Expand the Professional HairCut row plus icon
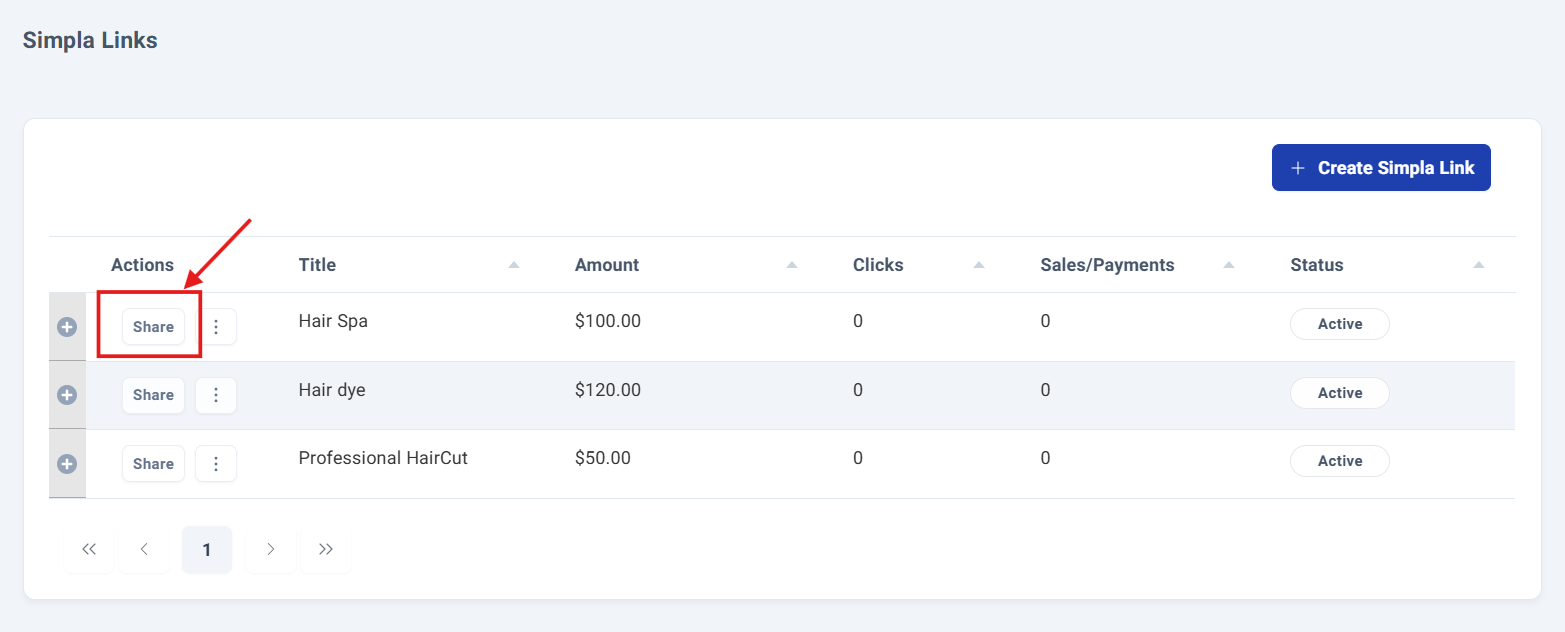This screenshot has height=632, width=1565. pyautogui.click(x=67, y=464)
